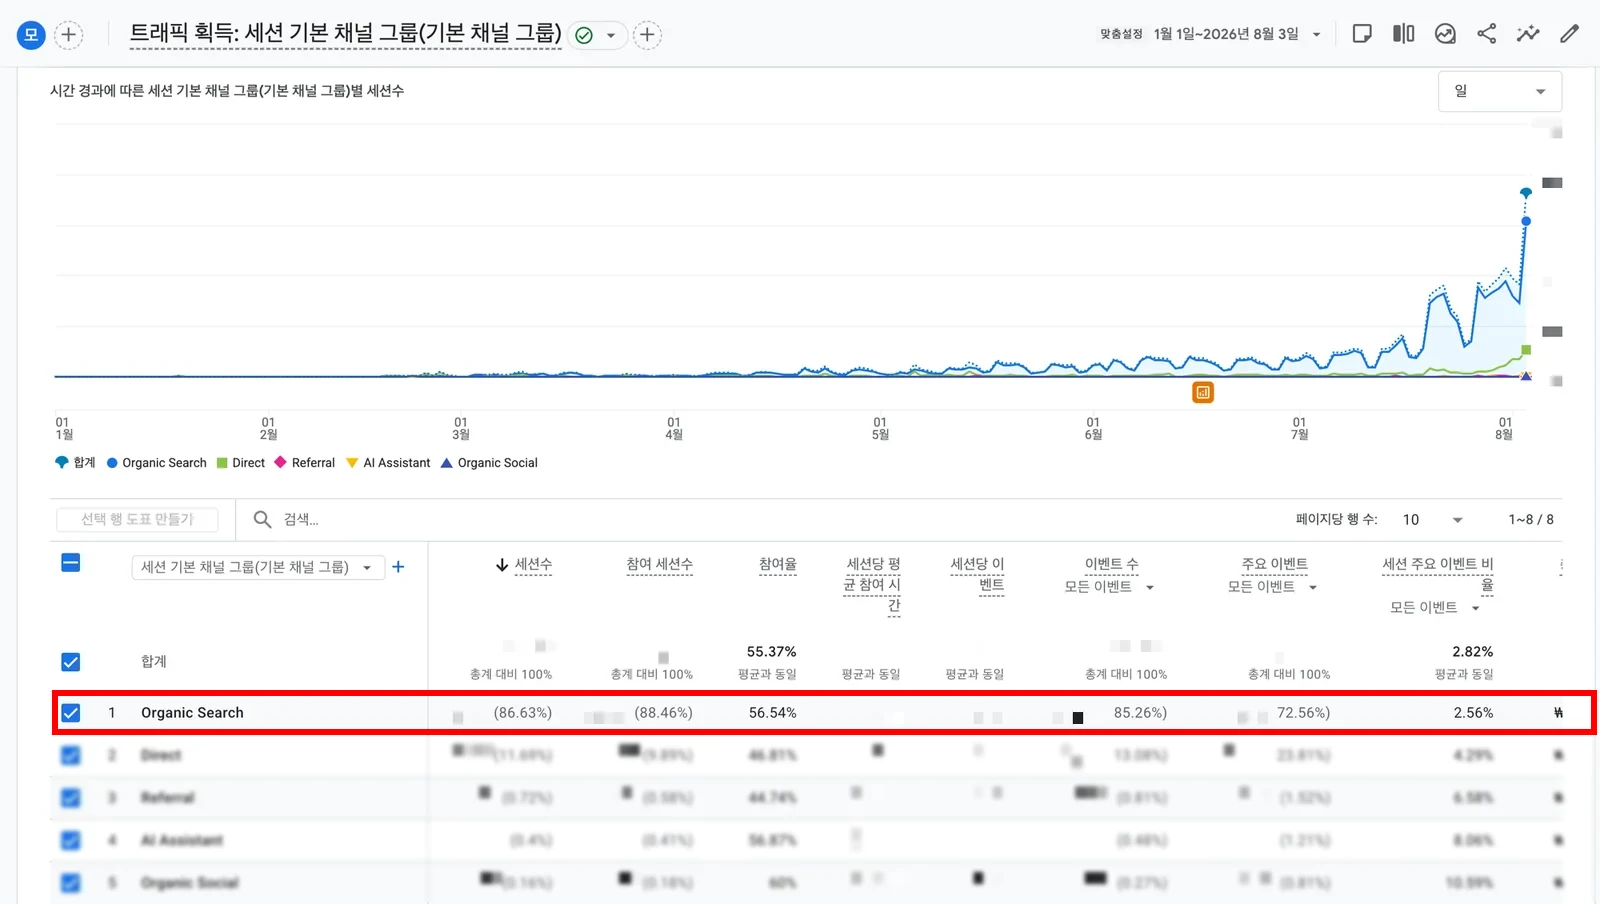Add a filter with the plus after the title
Image resolution: width=1600 pixels, height=904 pixels.
tap(648, 35)
